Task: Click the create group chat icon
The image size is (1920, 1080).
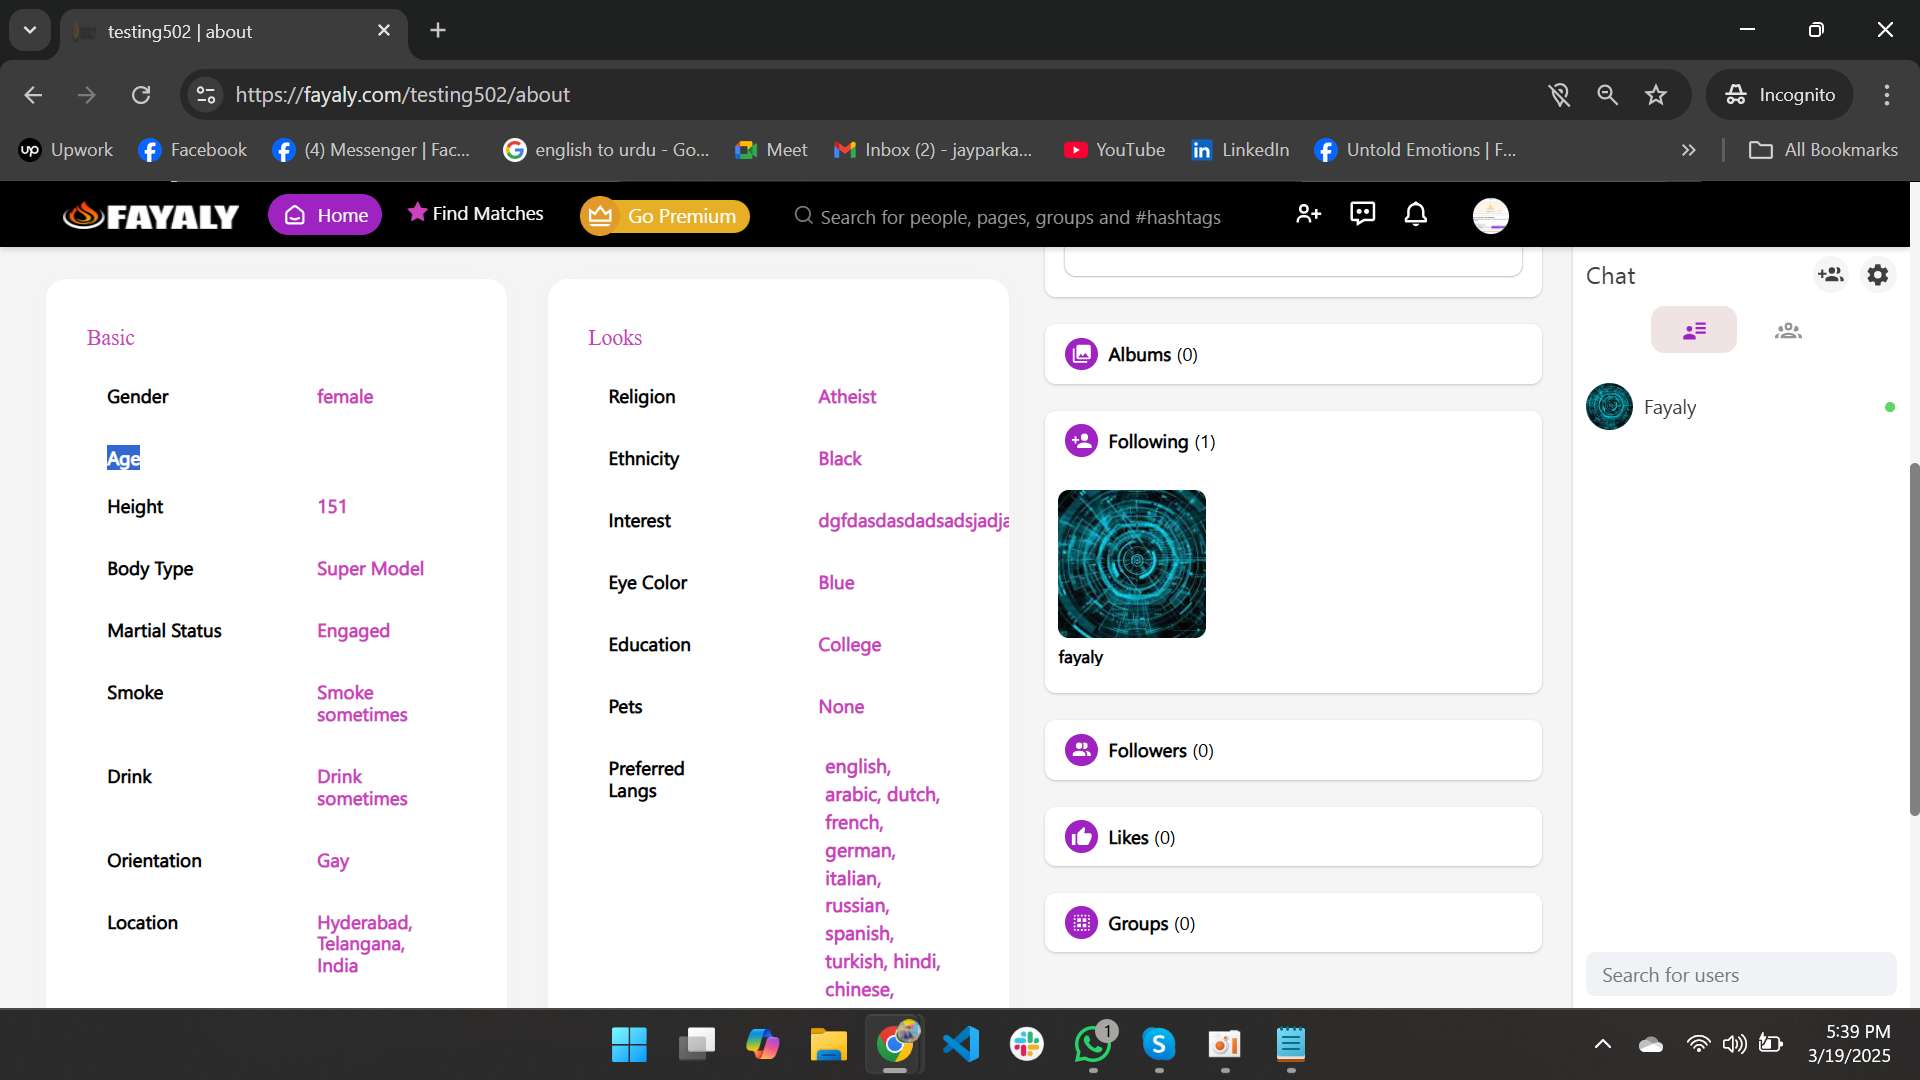Action: coord(1830,275)
